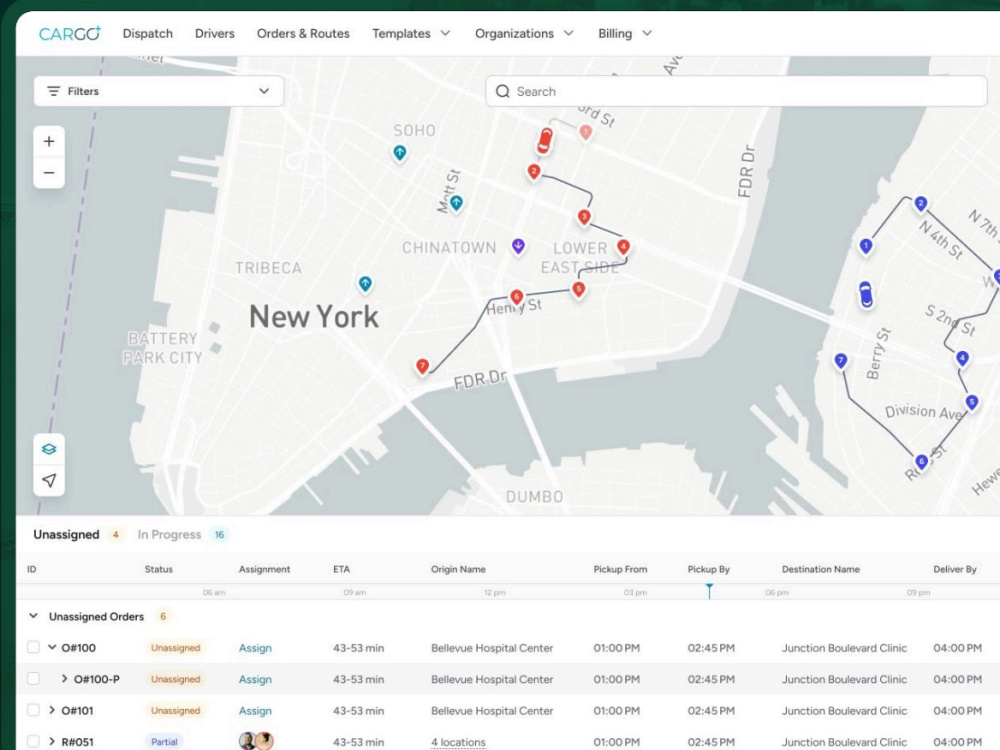
Task: Open the Filters dropdown
Action: [158, 91]
